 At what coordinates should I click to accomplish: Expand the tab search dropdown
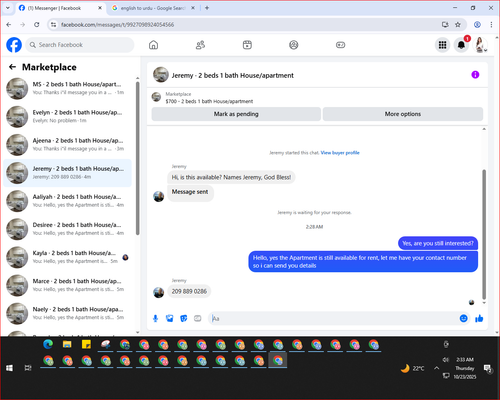click(x=8, y=8)
